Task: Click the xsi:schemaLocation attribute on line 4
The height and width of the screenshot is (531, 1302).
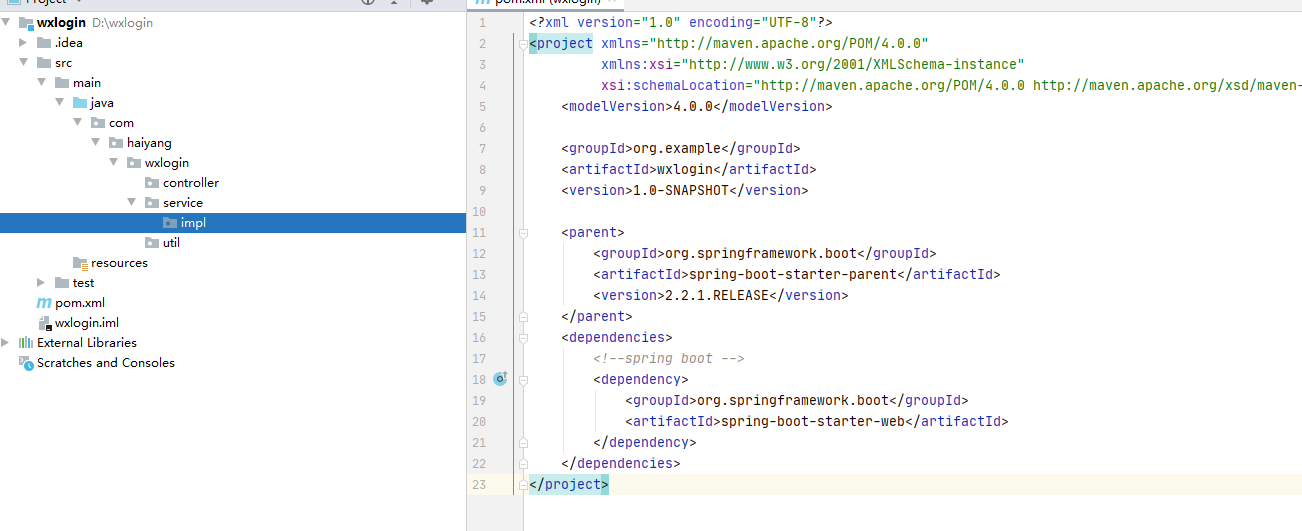Action: click(x=673, y=85)
